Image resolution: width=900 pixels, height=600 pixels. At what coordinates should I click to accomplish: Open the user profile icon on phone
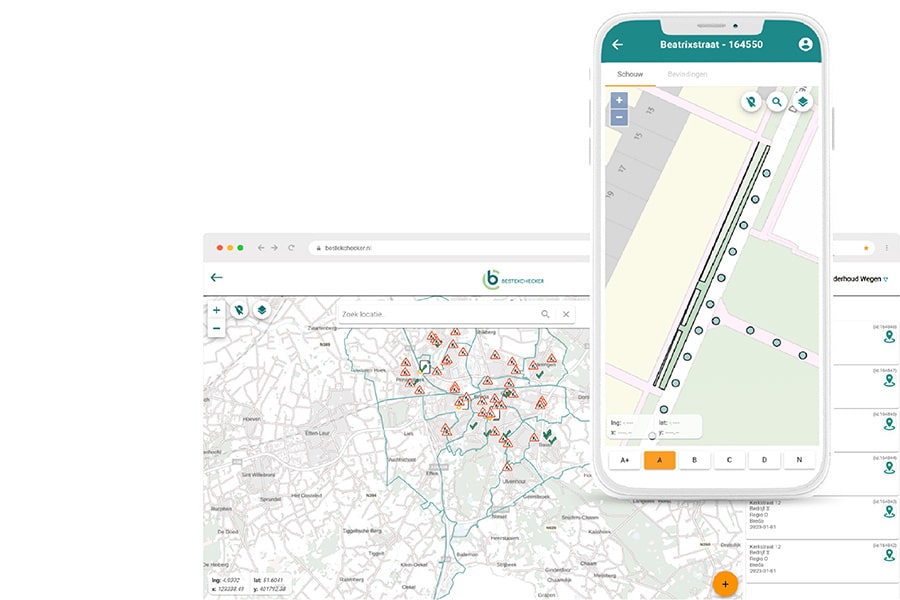click(805, 45)
